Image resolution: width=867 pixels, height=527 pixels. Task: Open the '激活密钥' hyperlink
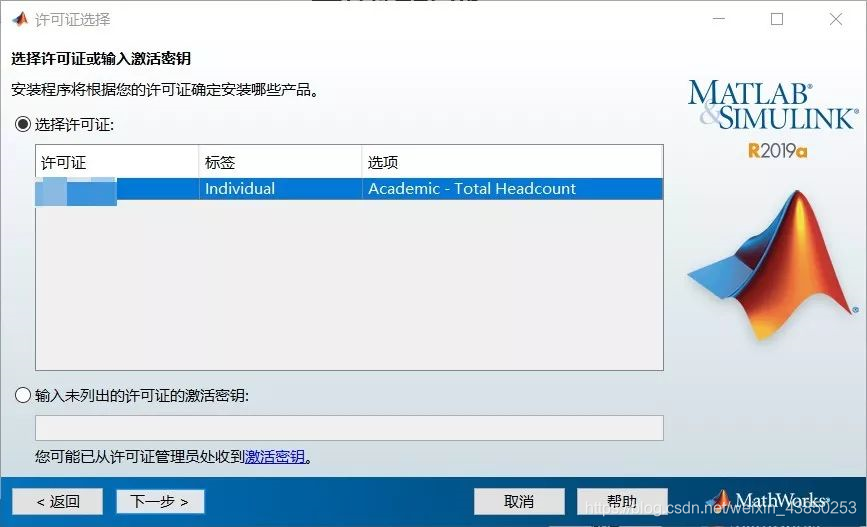click(275, 457)
